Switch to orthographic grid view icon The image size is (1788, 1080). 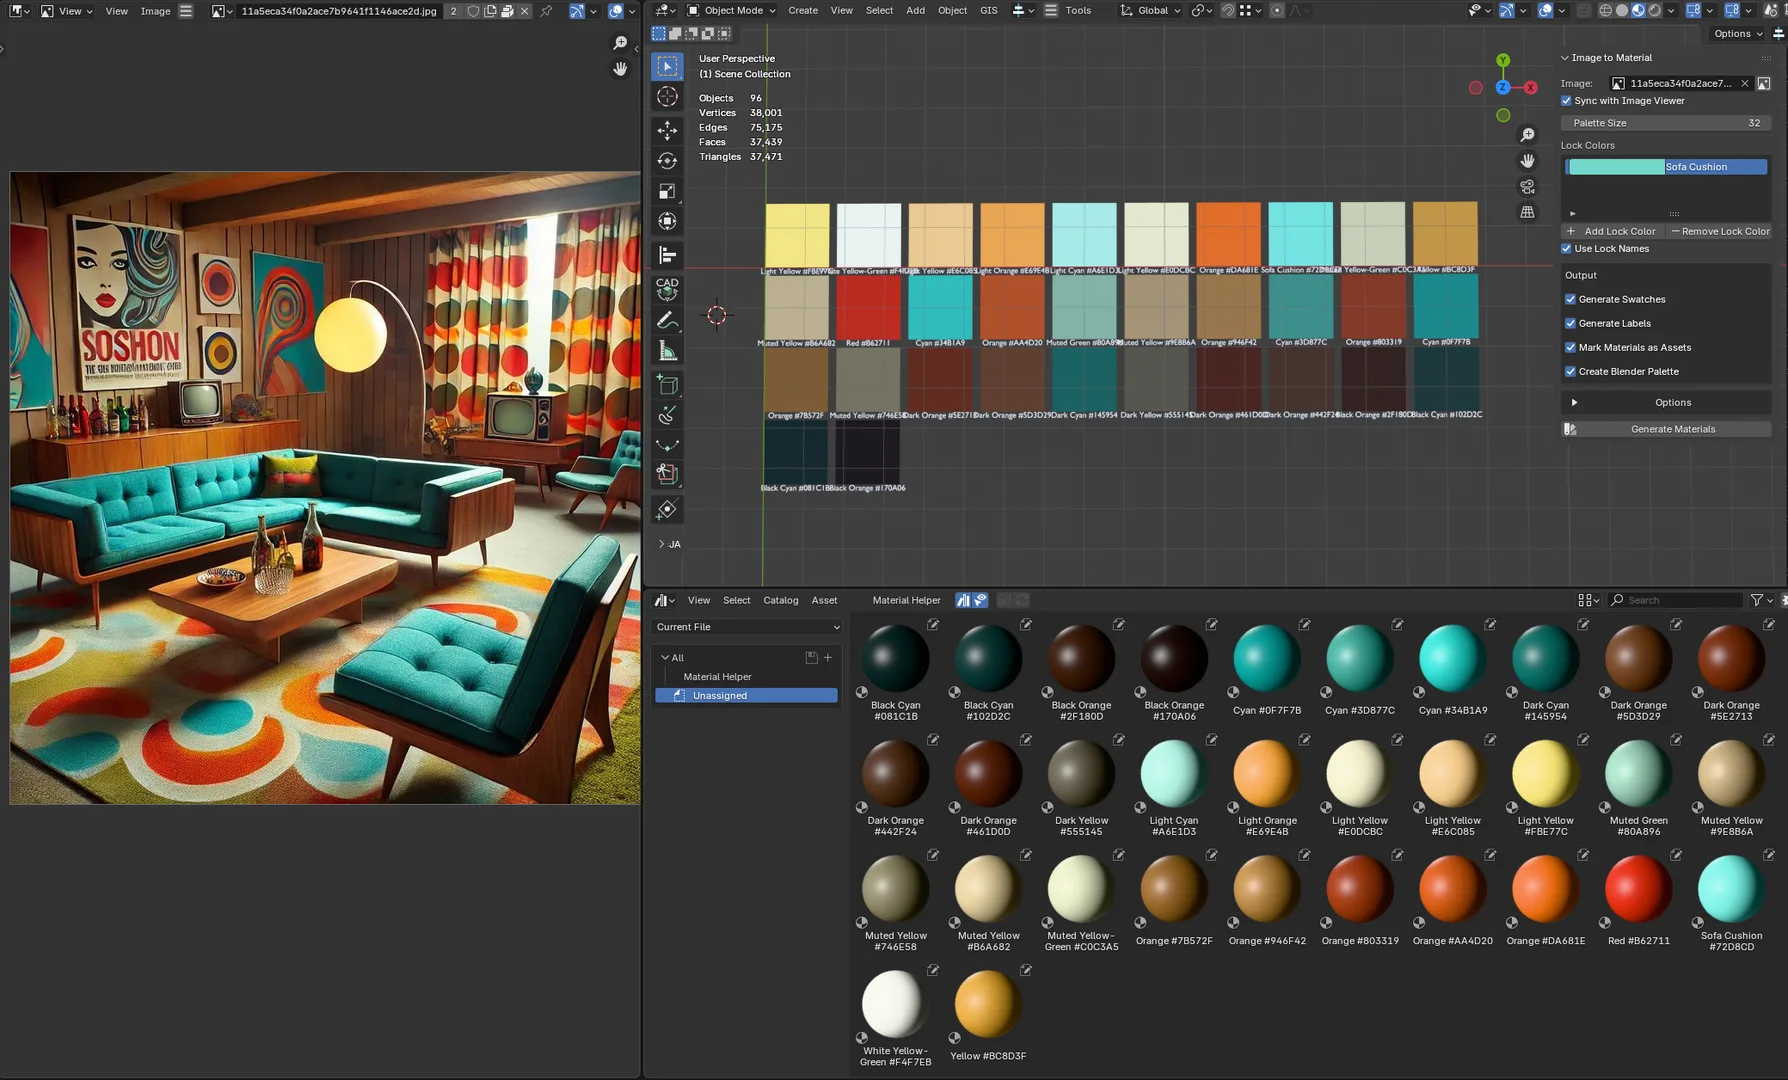pos(1527,212)
